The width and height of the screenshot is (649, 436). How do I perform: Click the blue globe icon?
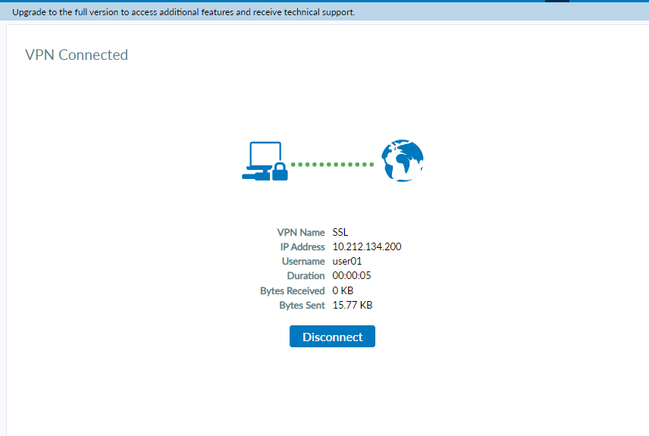pyautogui.click(x=402, y=161)
